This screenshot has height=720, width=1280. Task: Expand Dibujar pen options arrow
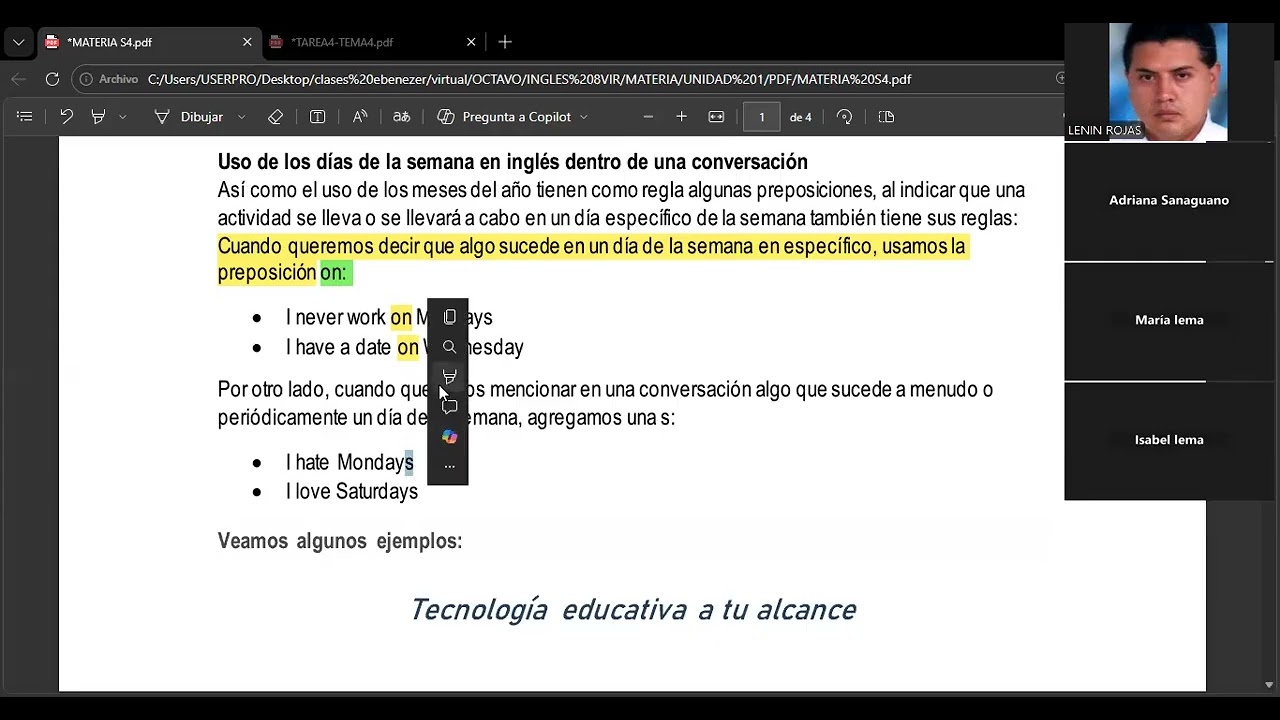[x=241, y=117]
